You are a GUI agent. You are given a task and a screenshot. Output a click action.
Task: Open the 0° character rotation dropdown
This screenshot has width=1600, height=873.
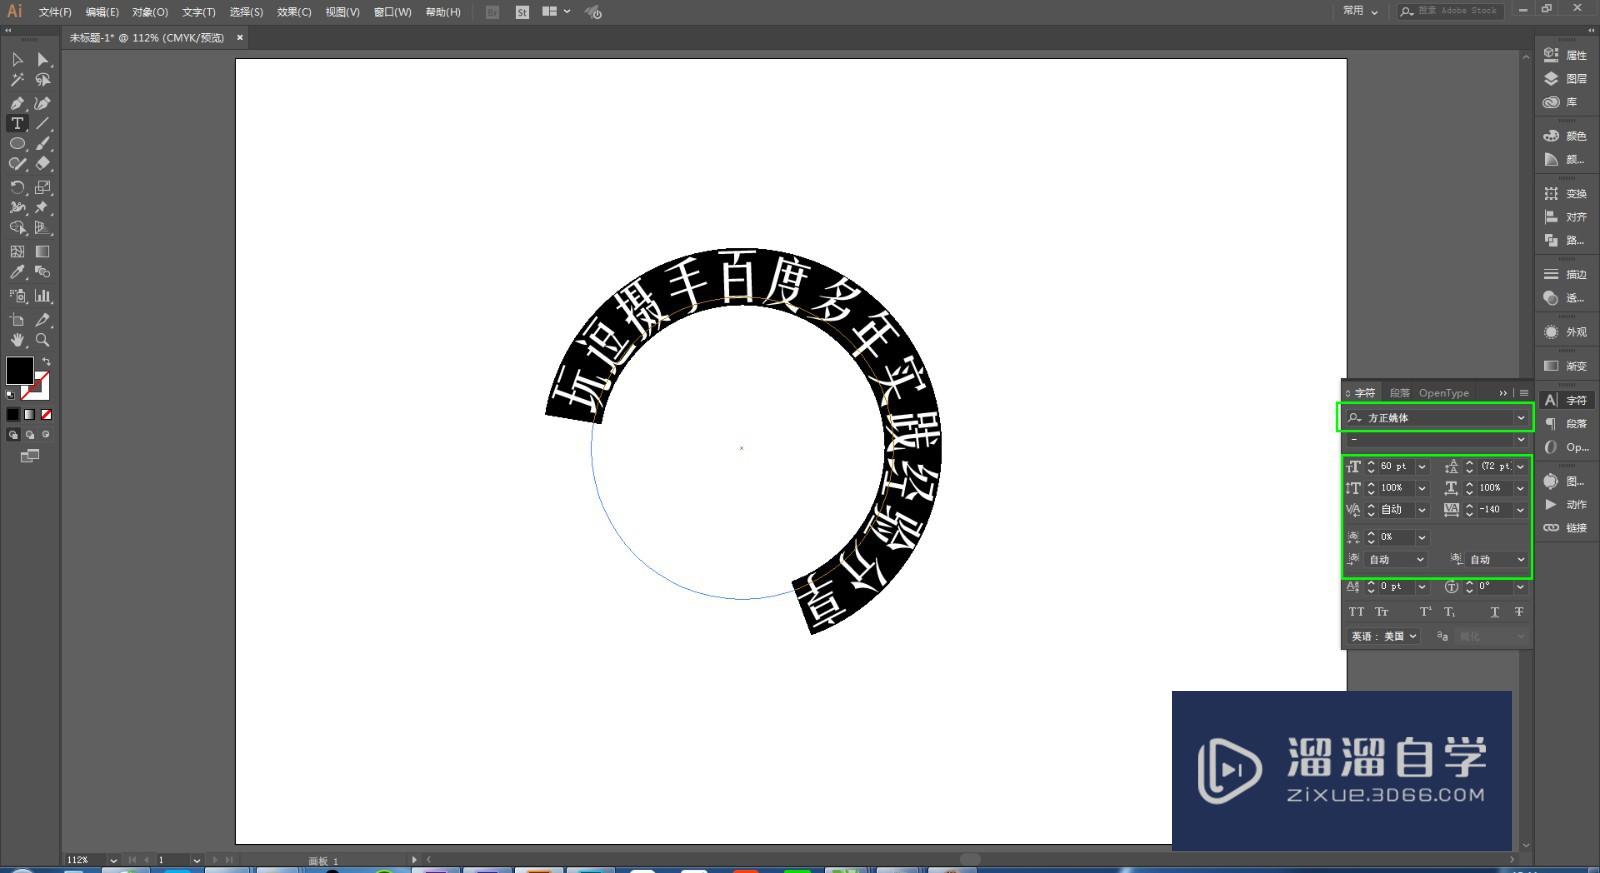coord(1520,587)
